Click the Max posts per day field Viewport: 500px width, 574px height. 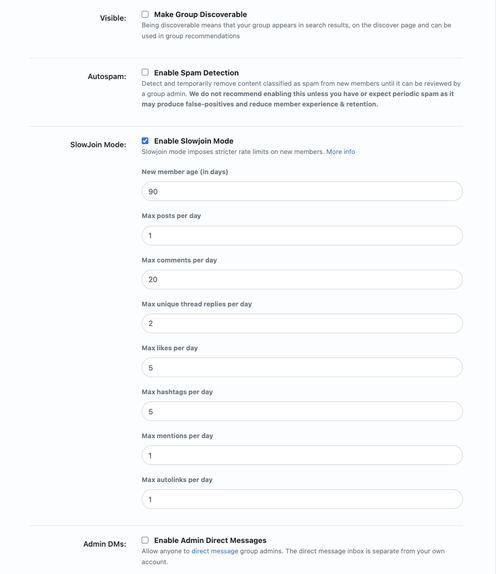pos(302,235)
